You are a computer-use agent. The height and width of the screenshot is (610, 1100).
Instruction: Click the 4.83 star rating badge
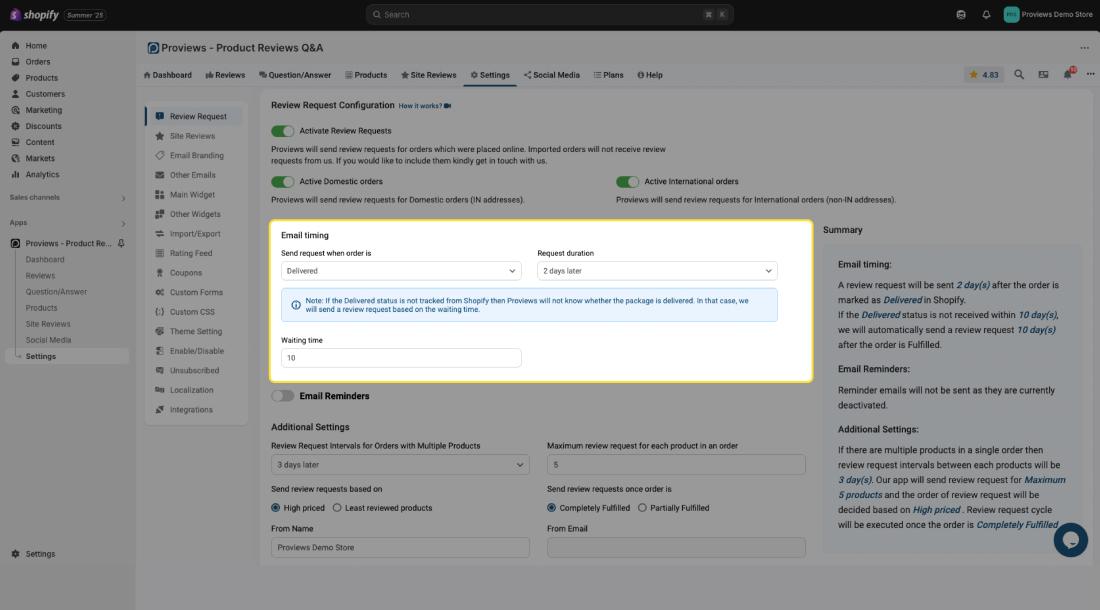coord(984,75)
